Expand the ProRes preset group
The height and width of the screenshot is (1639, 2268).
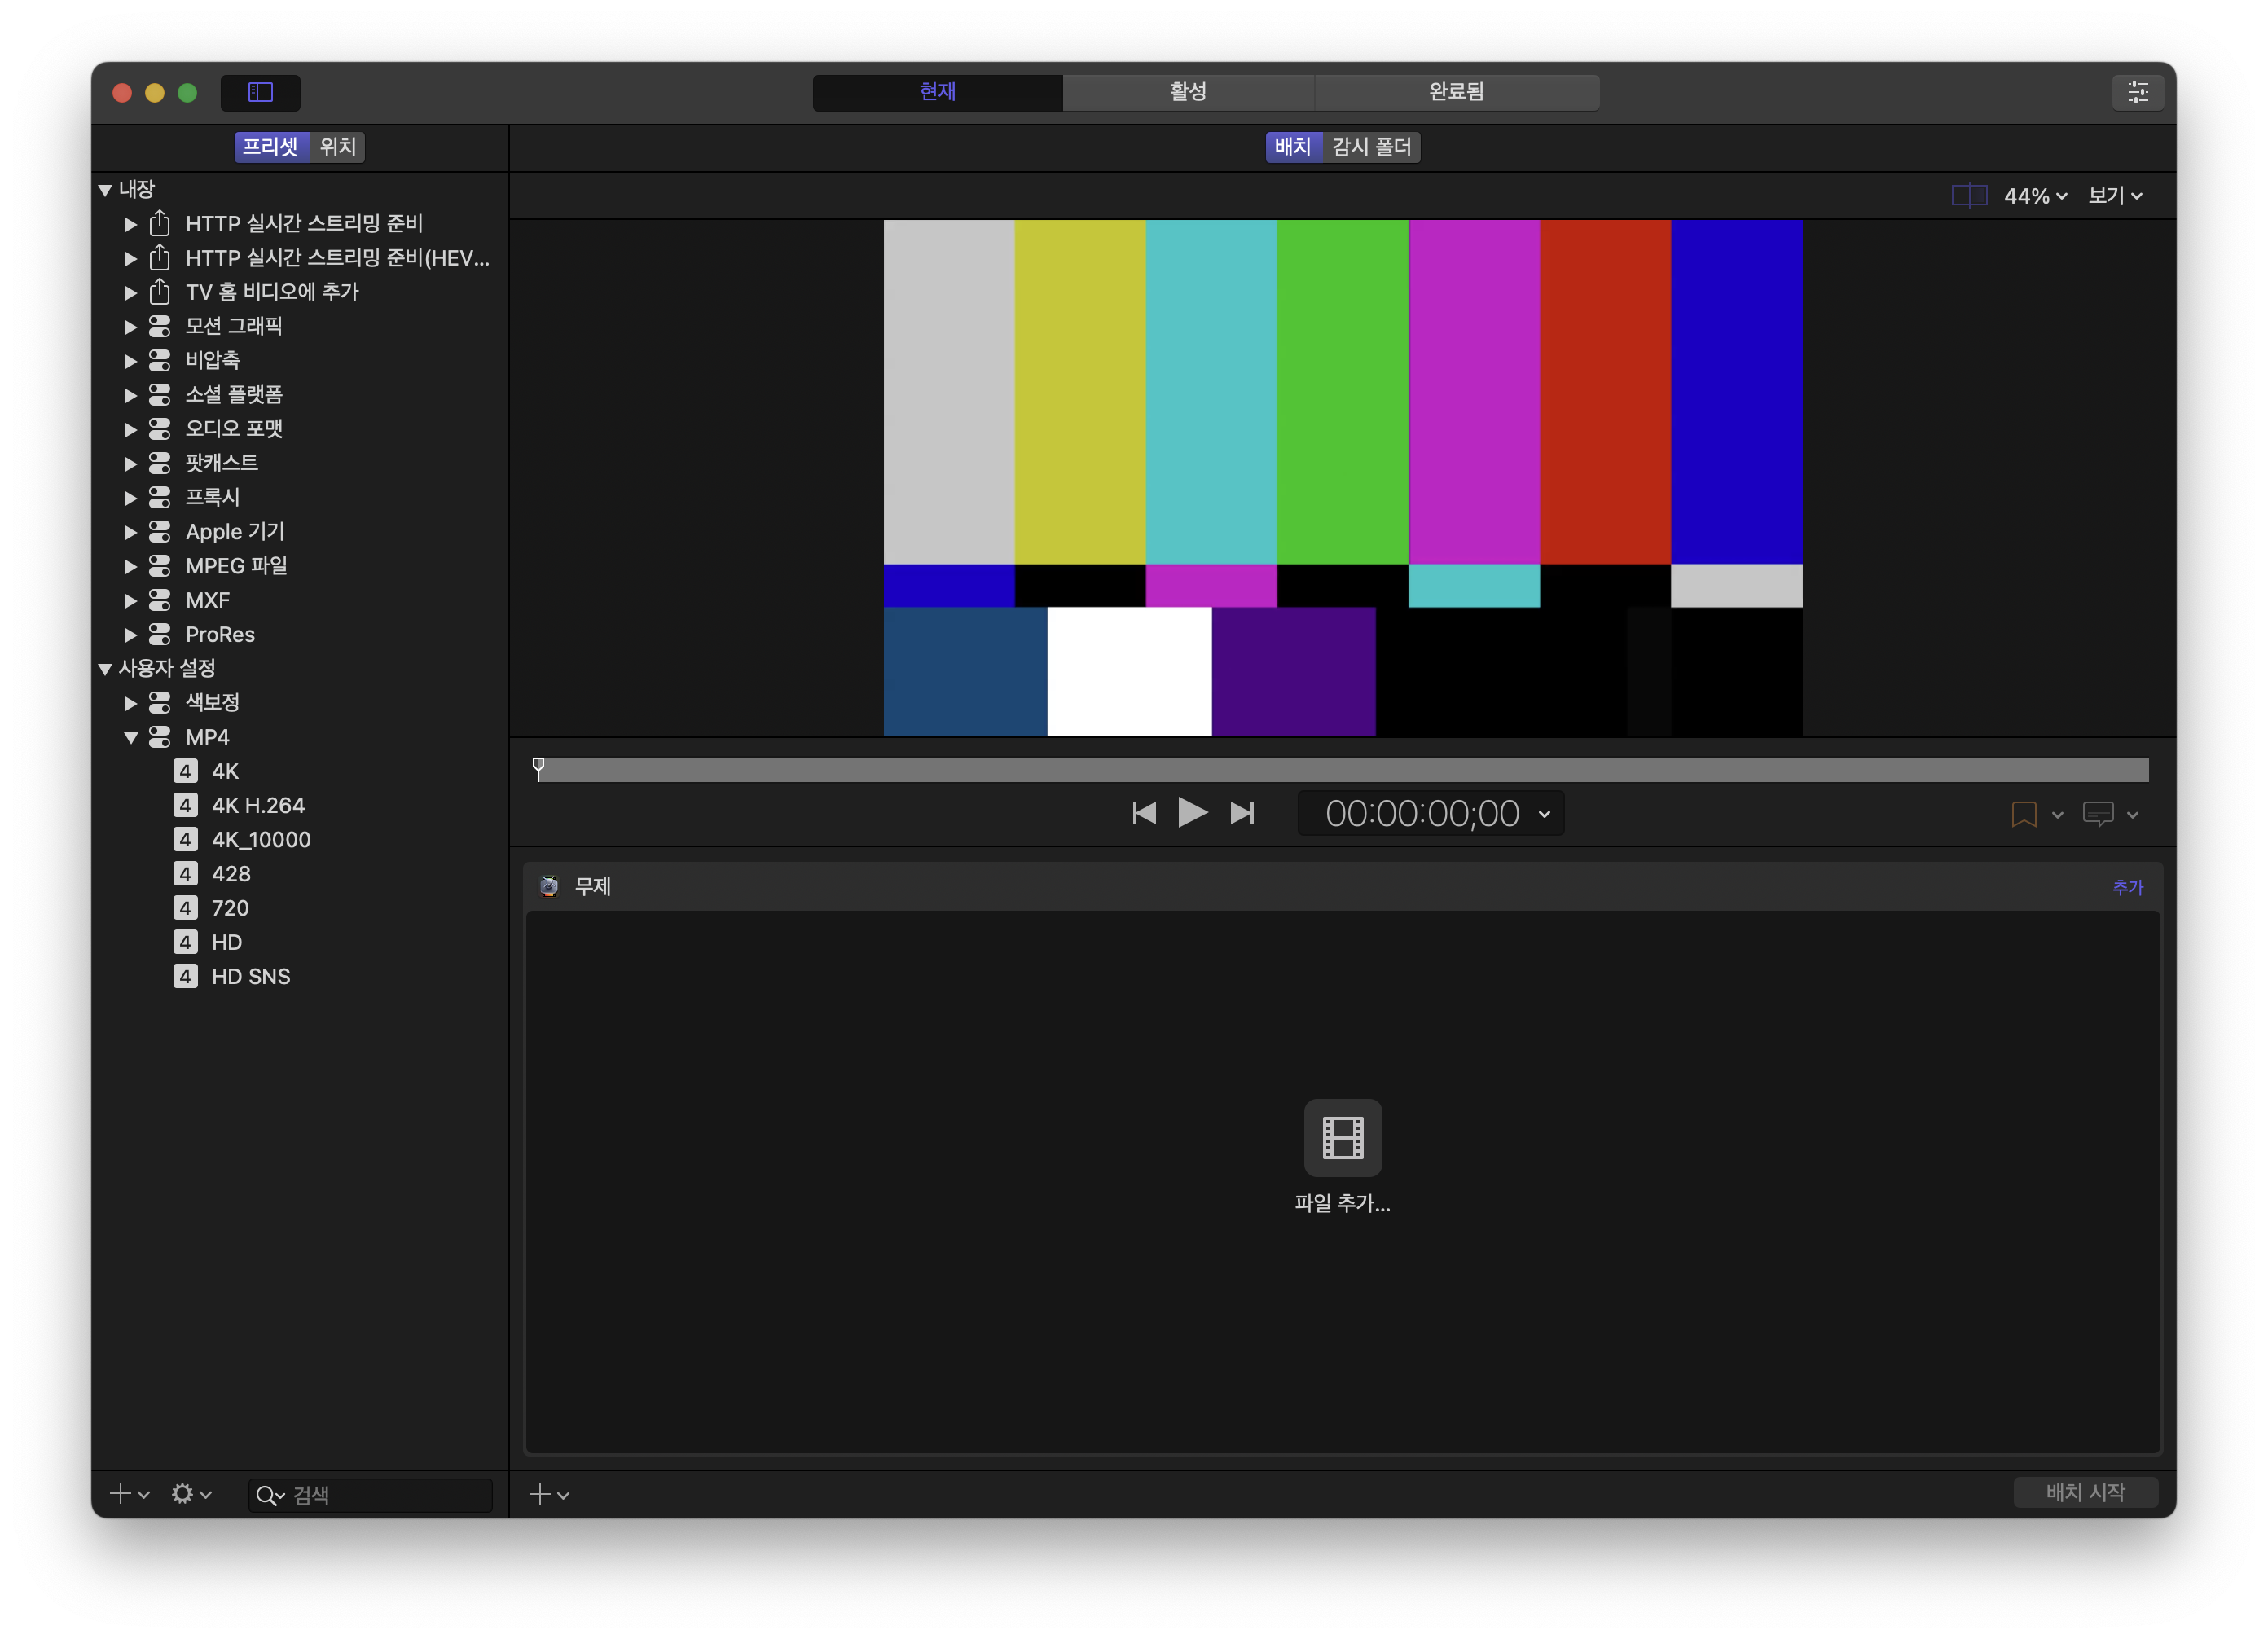point(131,635)
